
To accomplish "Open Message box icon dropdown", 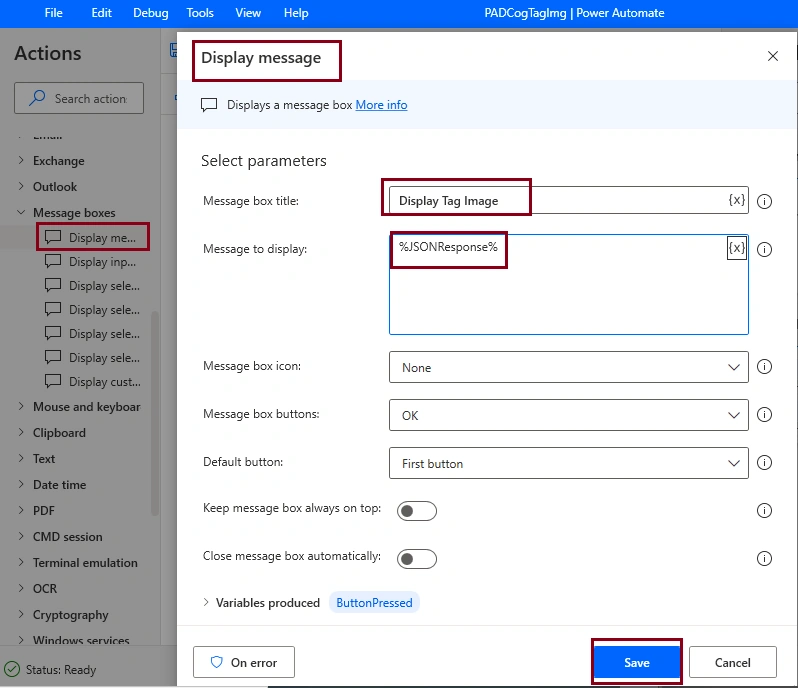I will tap(568, 367).
